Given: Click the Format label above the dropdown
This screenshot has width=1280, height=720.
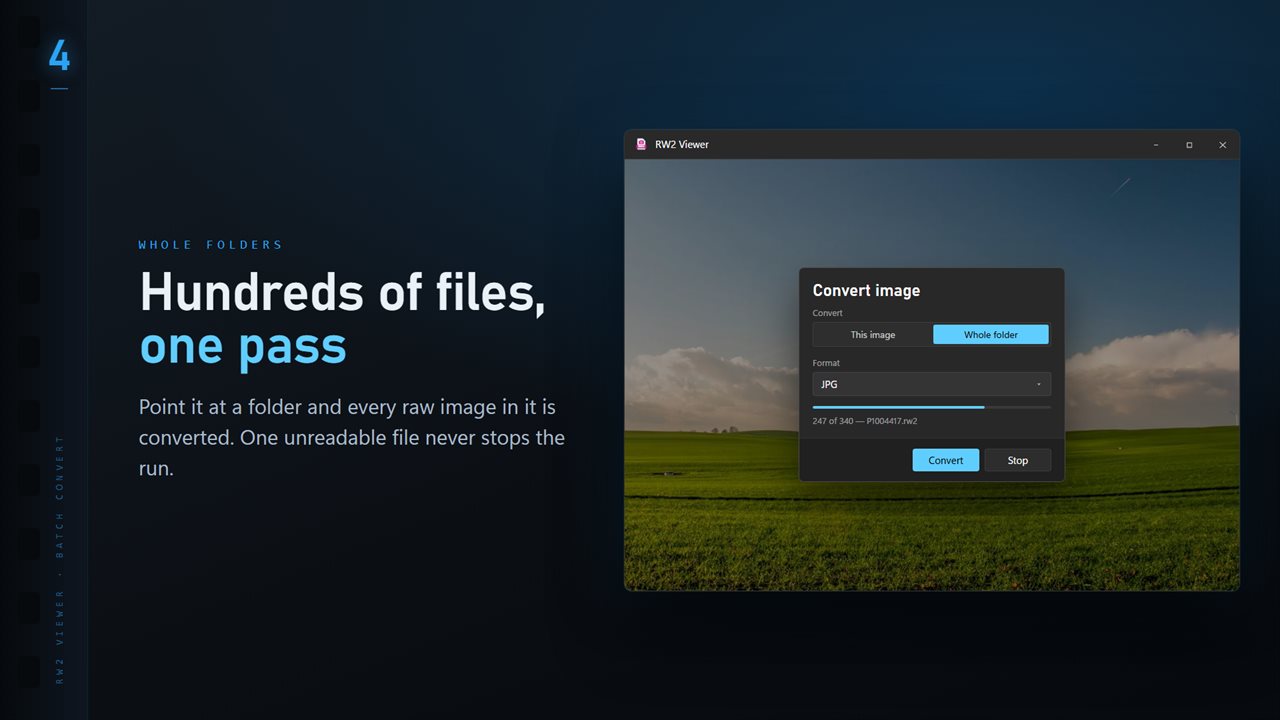Looking at the screenshot, I should pos(826,363).
